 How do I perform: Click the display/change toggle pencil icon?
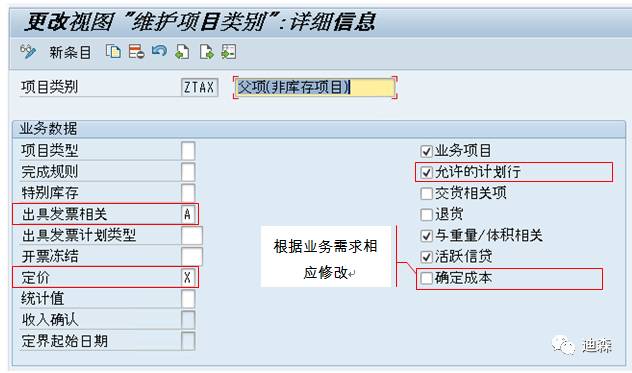28,52
